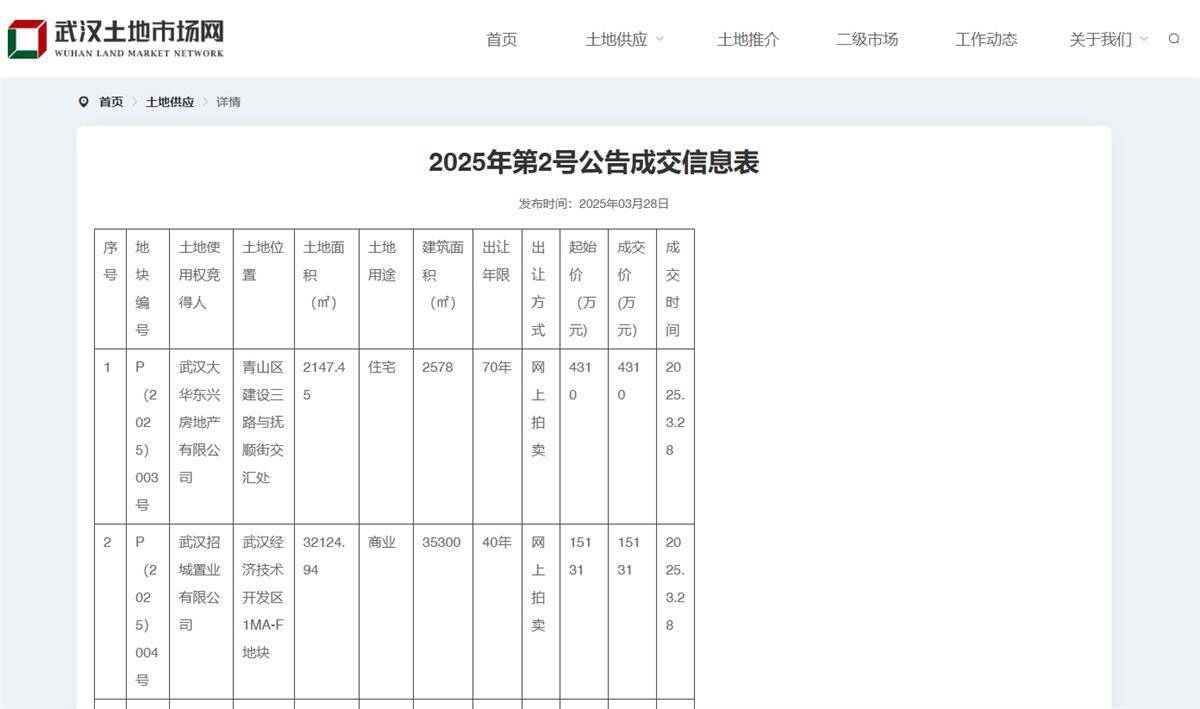Click parcel number P(2025)004号 cell
1200x709 pixels.
point(147,611)
